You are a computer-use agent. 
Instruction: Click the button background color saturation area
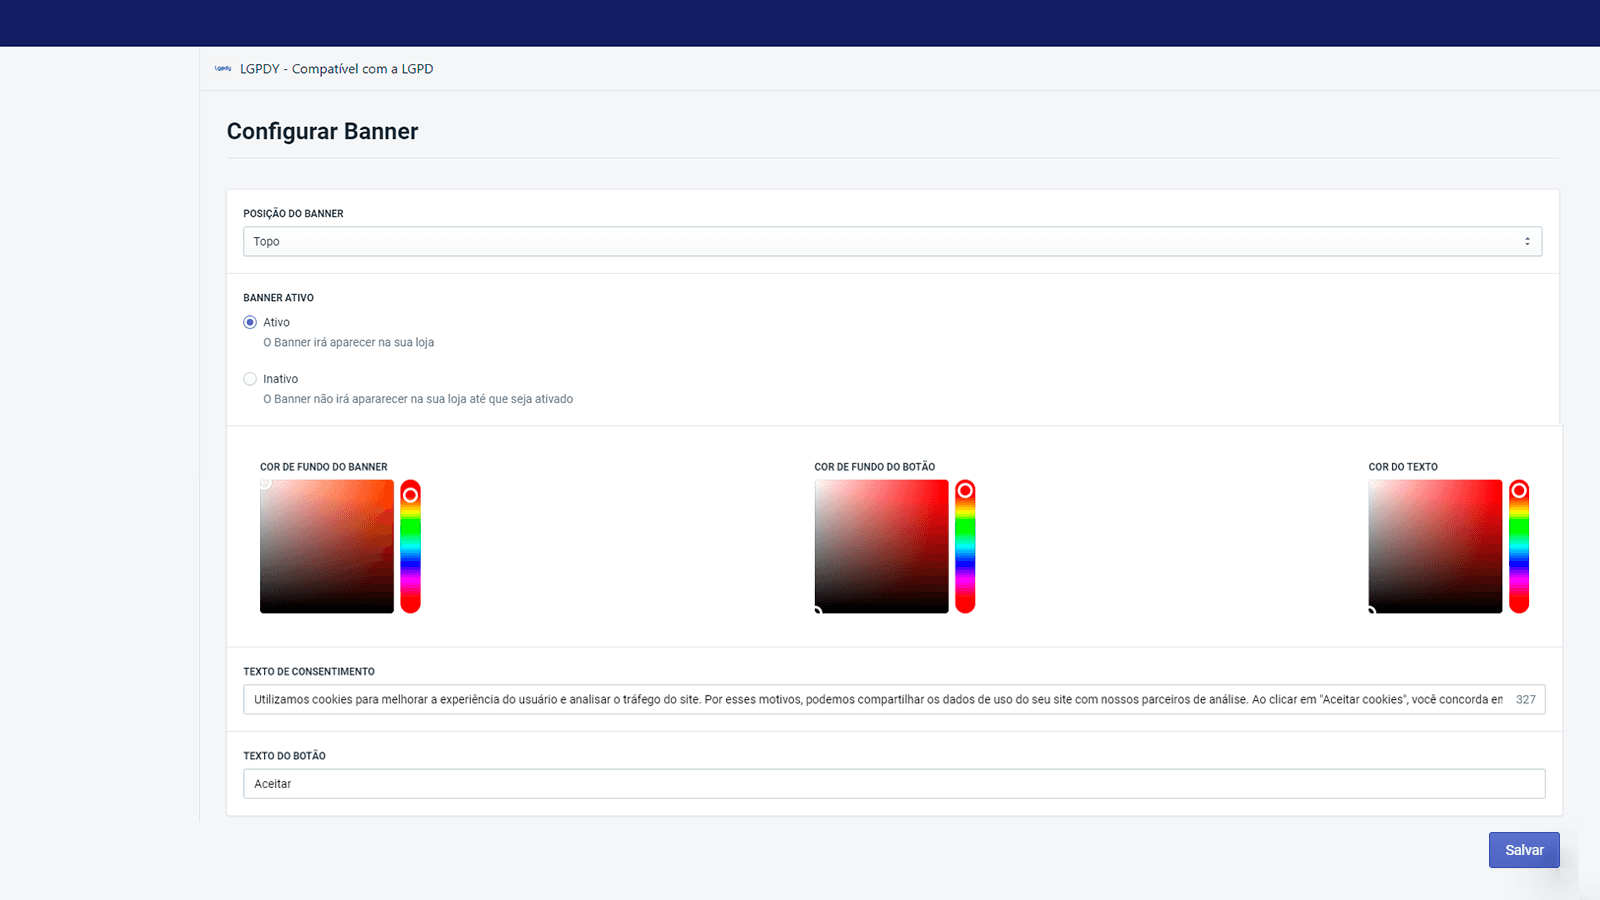pyautogui.click(x=881, y=546)
